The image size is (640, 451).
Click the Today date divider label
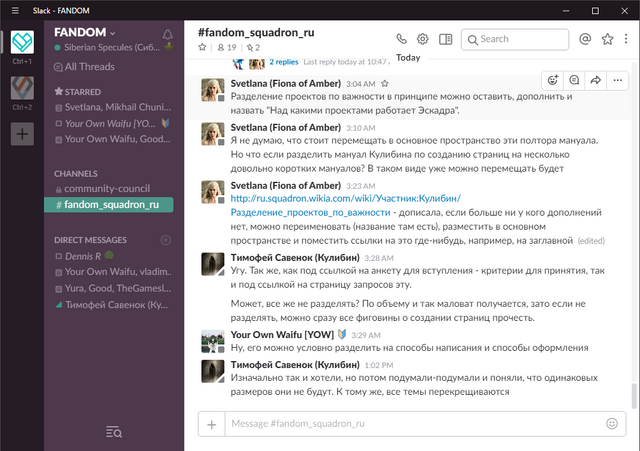click(408, 58)
